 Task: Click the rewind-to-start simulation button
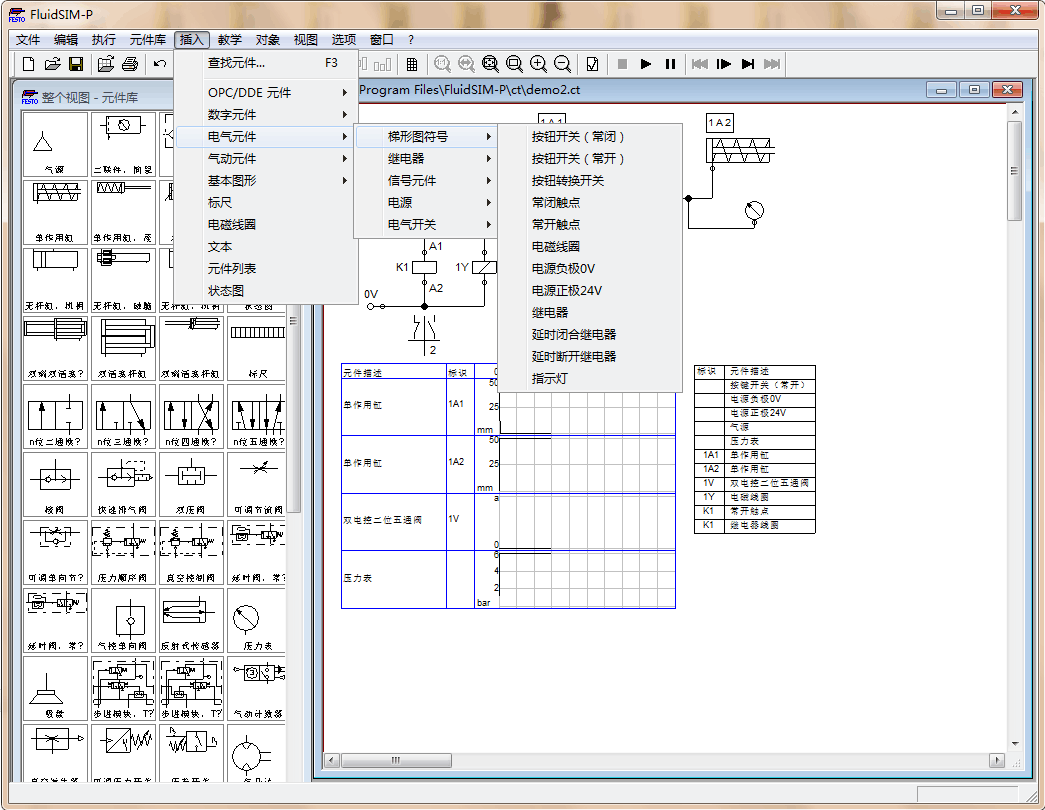tap(700, 64)
